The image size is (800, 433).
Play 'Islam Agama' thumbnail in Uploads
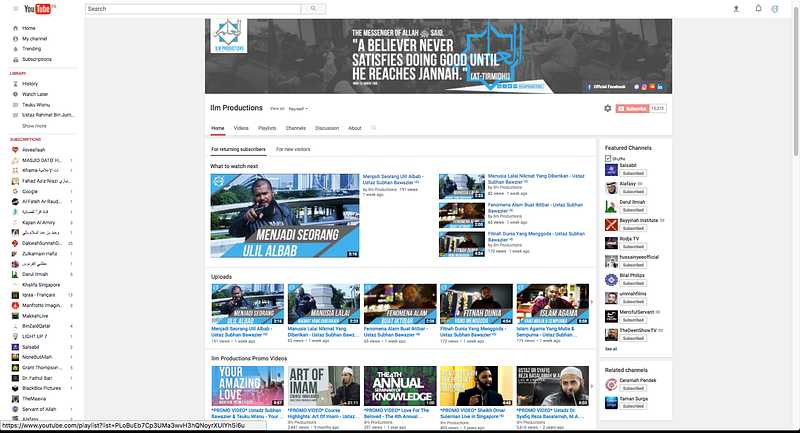pos(553,304)
